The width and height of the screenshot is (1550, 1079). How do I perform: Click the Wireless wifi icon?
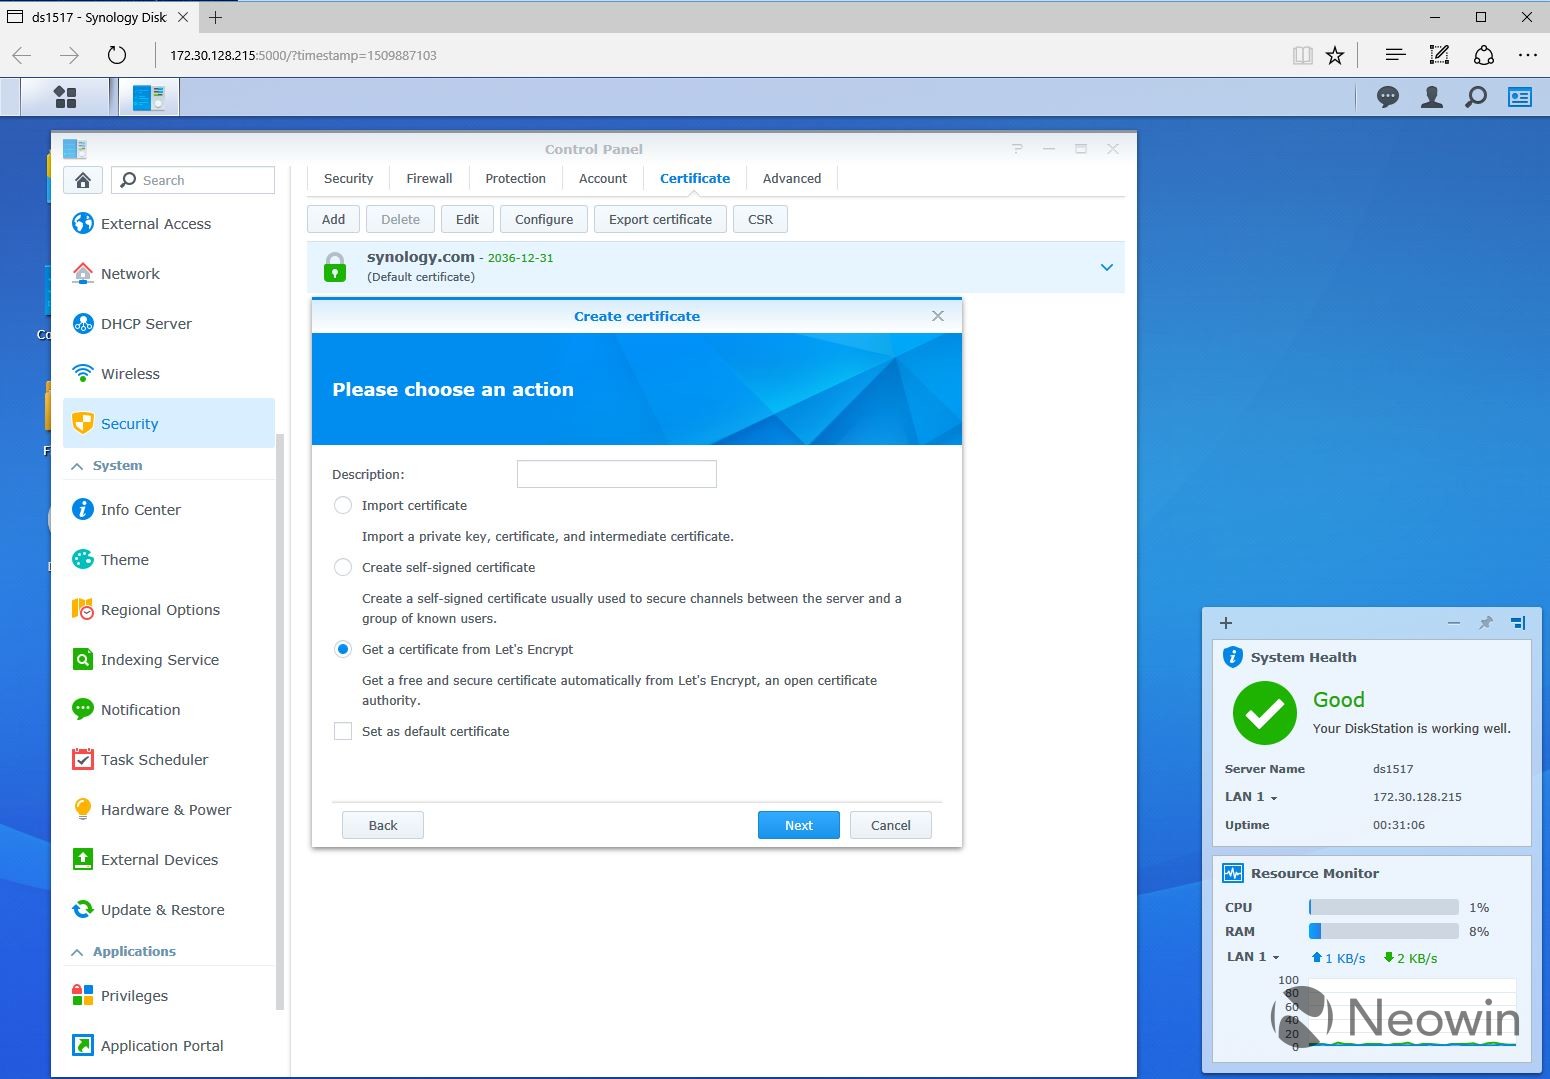click(83, 373)
